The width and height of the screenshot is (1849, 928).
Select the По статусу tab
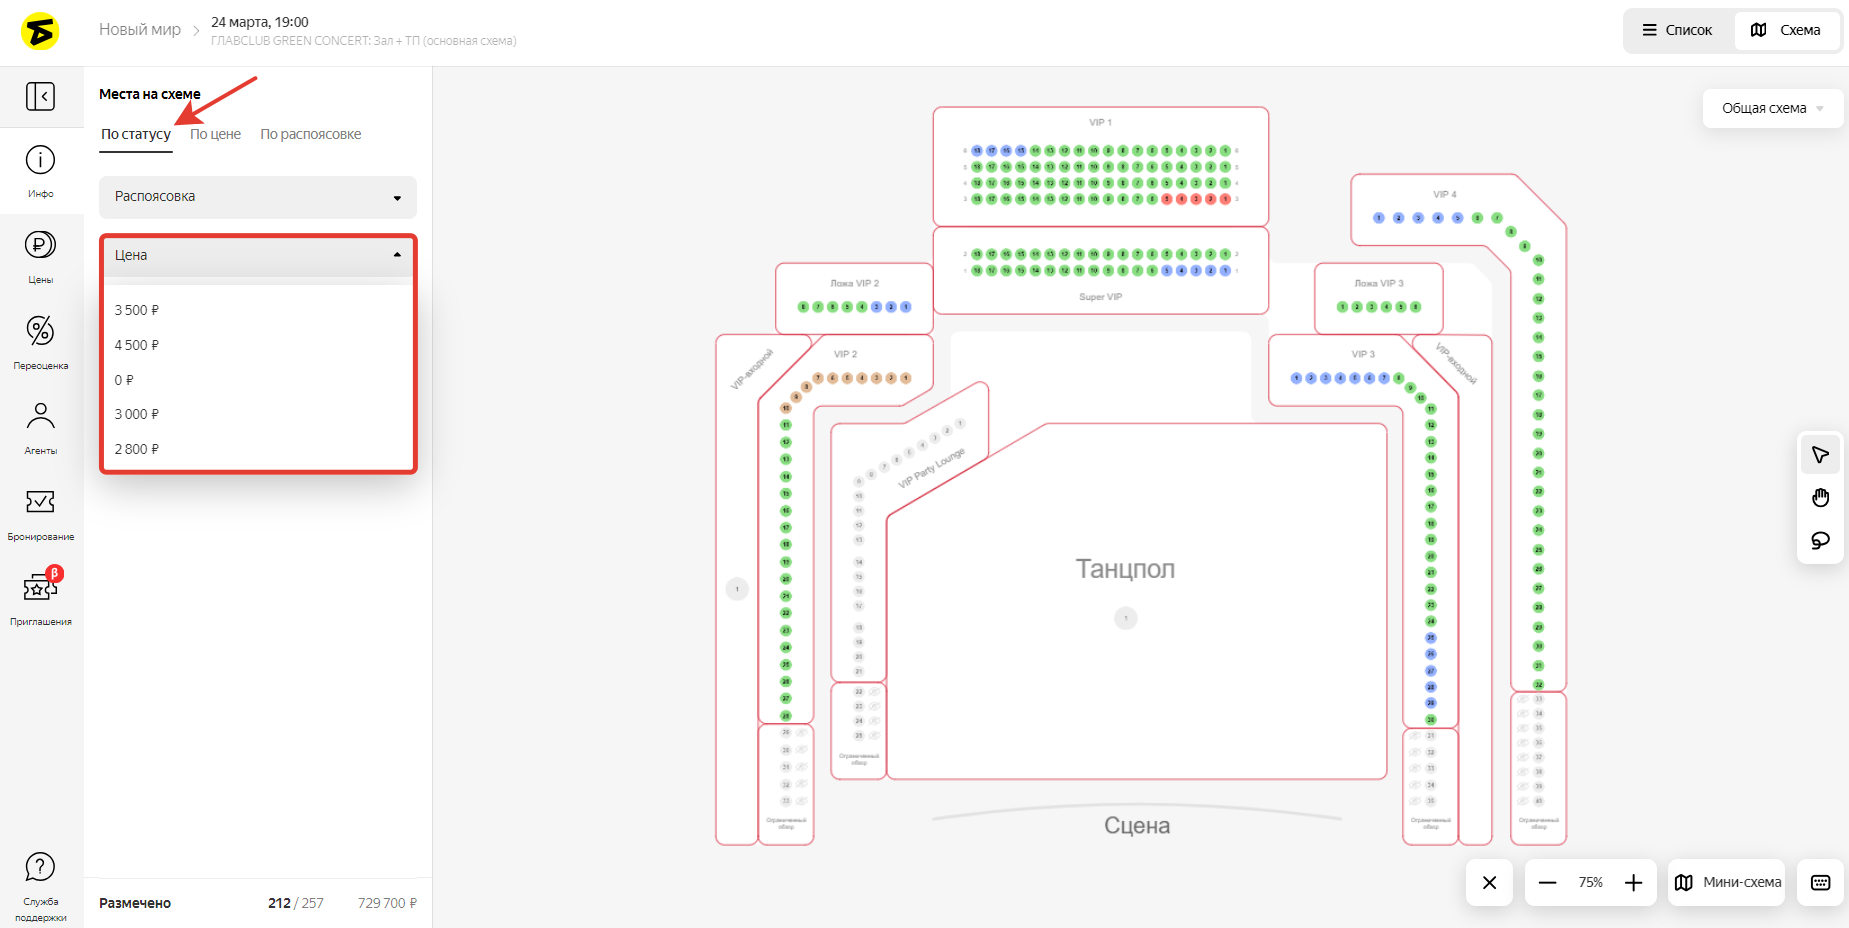136,134
